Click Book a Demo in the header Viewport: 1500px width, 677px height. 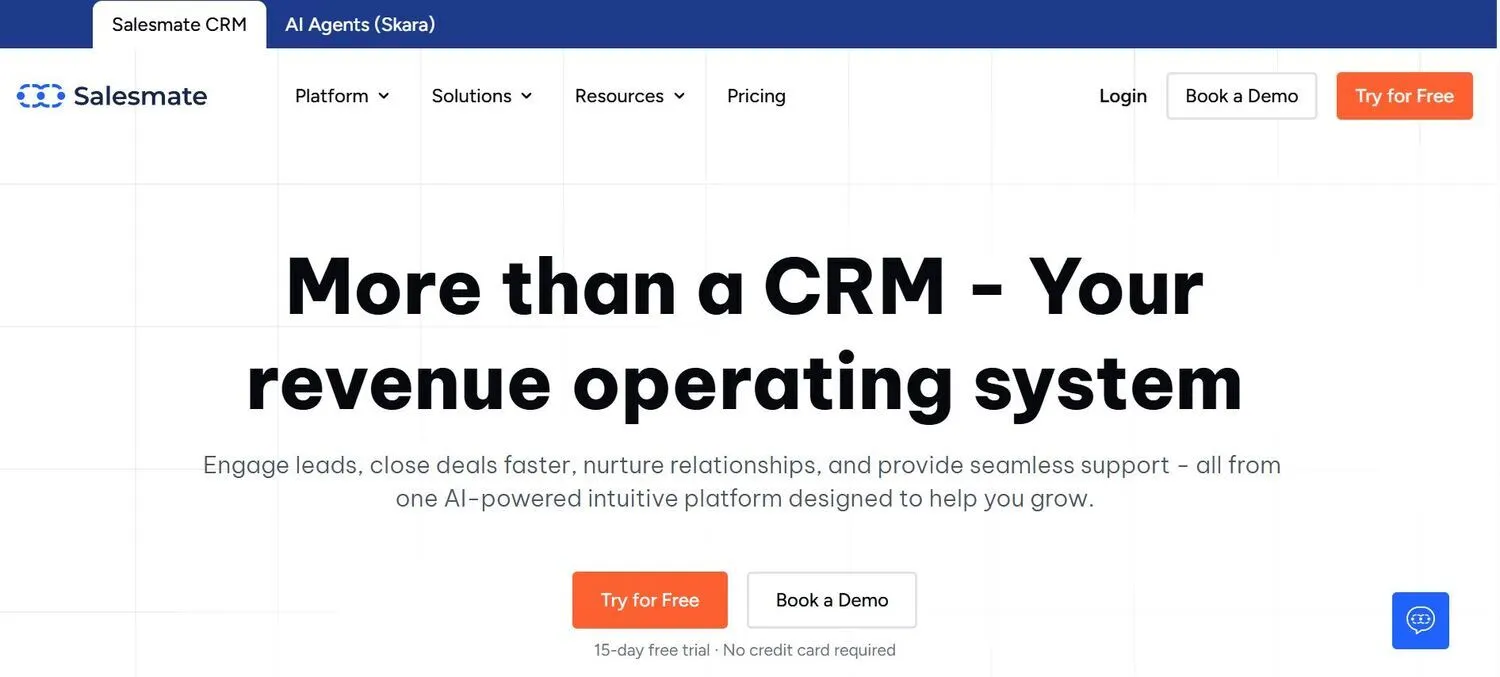pyautogui.click(x=1242, y=96)
